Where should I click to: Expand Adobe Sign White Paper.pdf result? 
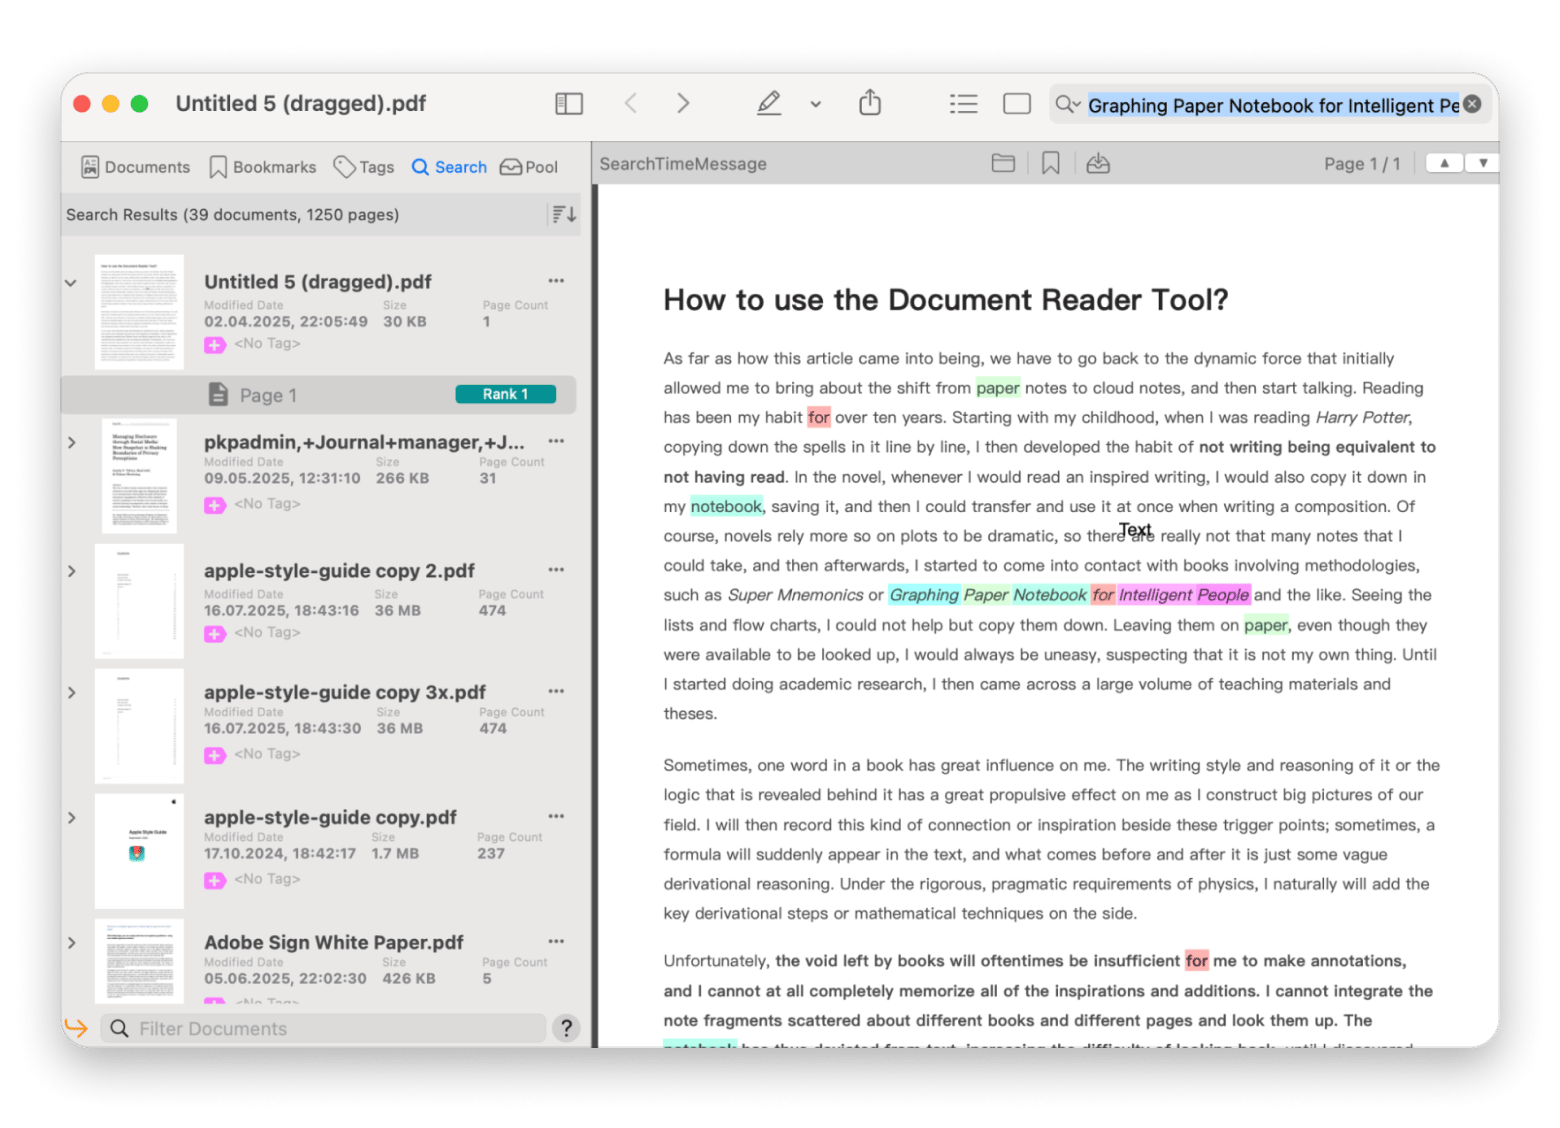tap(71, 942)
